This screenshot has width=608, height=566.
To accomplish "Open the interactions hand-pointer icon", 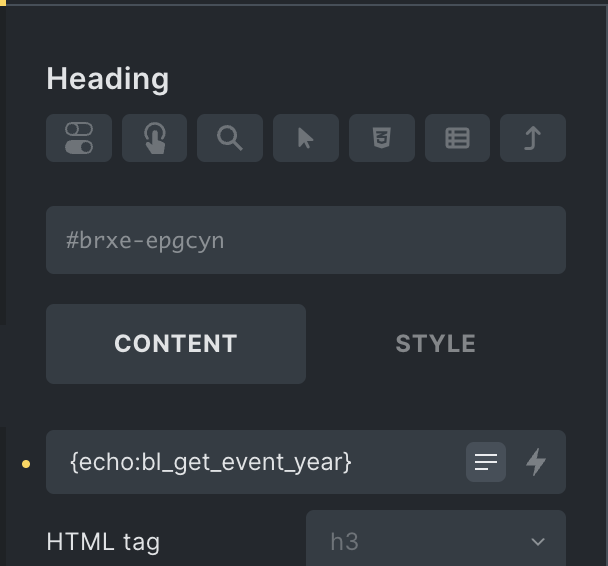I will [x=155, y=138].
